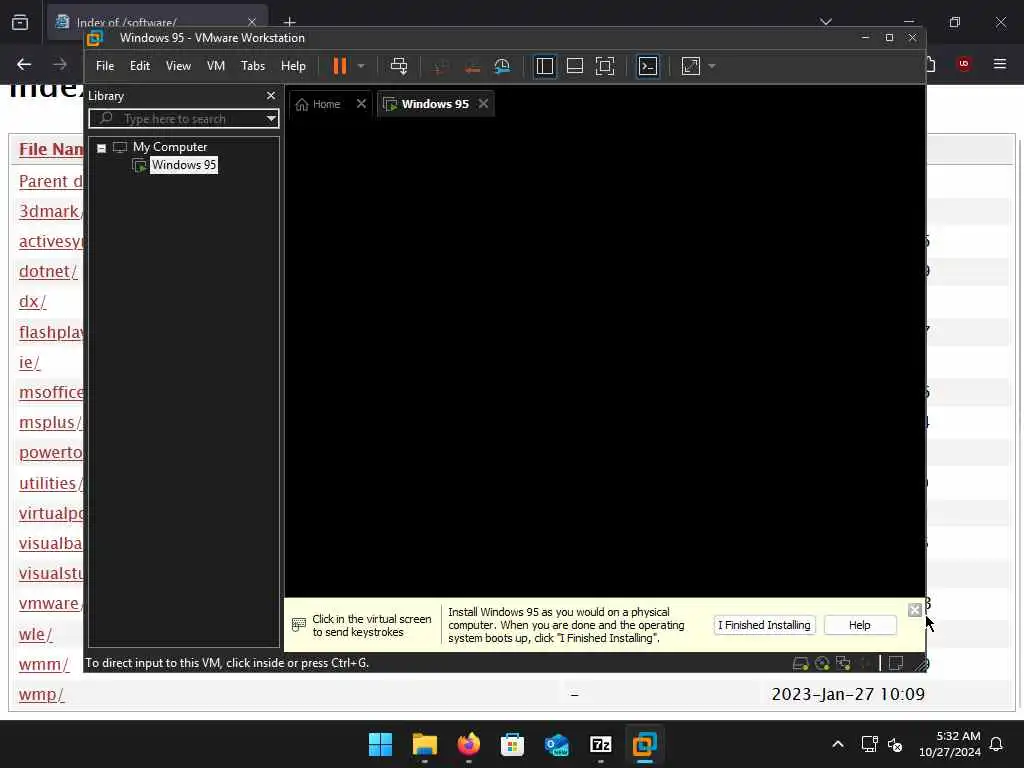Click the stretch guest display icon
1024x768 pixels.
[x=690, y=66]
